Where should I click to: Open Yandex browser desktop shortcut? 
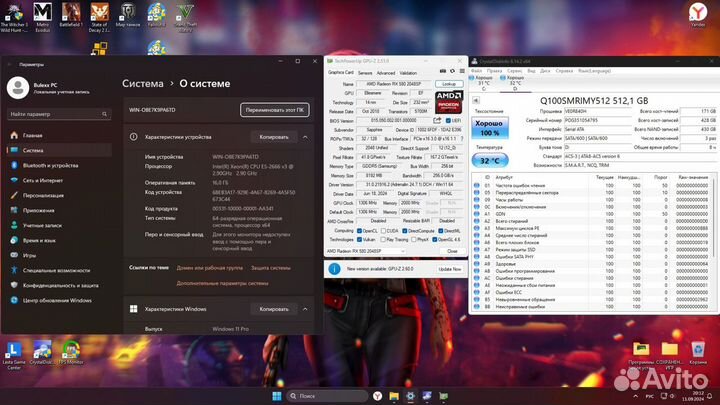(698, 14)
